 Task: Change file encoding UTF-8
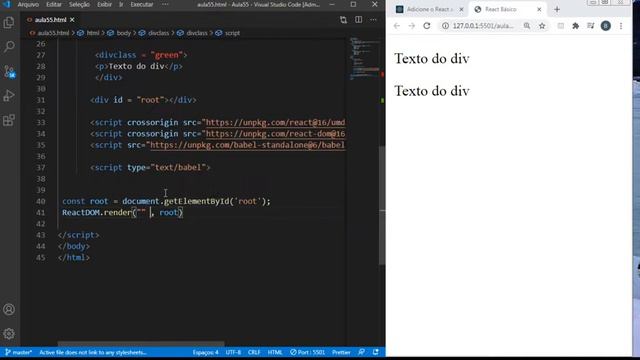[233, 352]
